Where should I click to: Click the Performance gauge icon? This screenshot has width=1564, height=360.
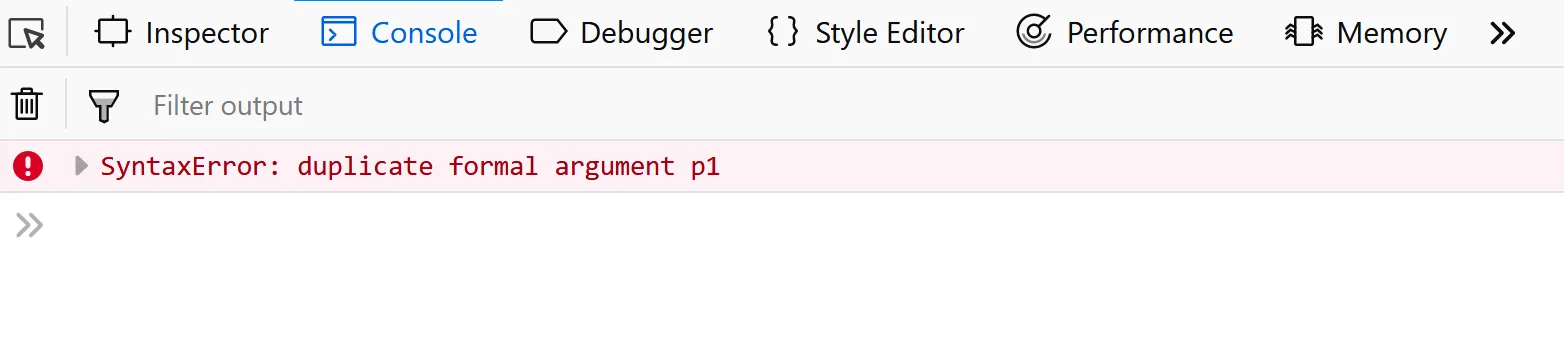(x=1034, y=33)
